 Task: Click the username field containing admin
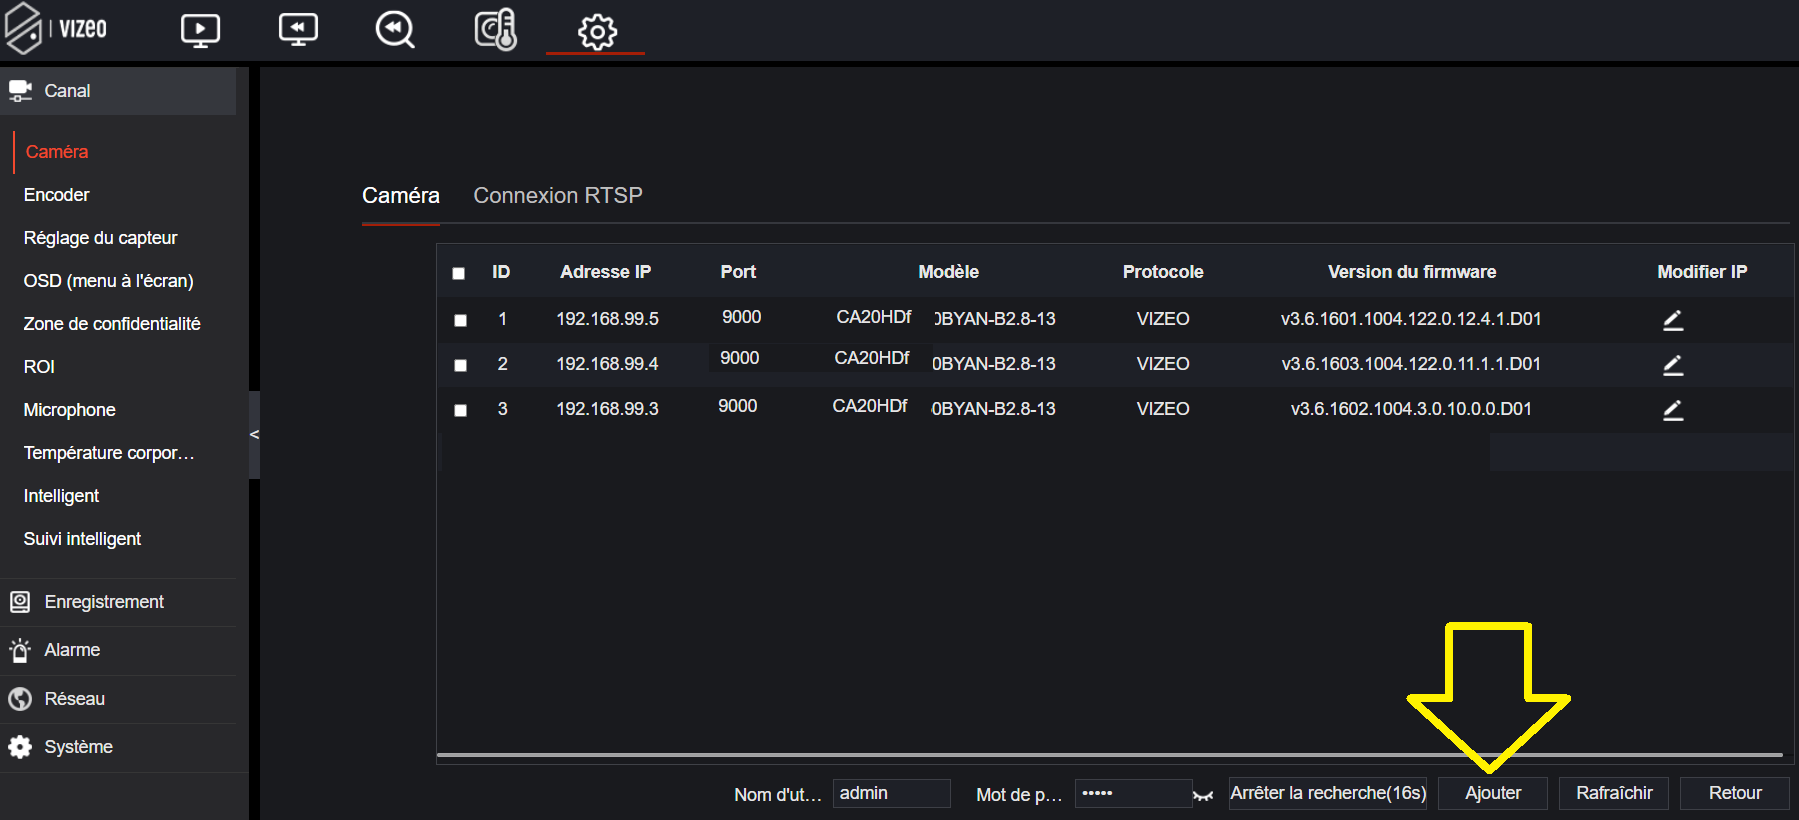point(890,793)
